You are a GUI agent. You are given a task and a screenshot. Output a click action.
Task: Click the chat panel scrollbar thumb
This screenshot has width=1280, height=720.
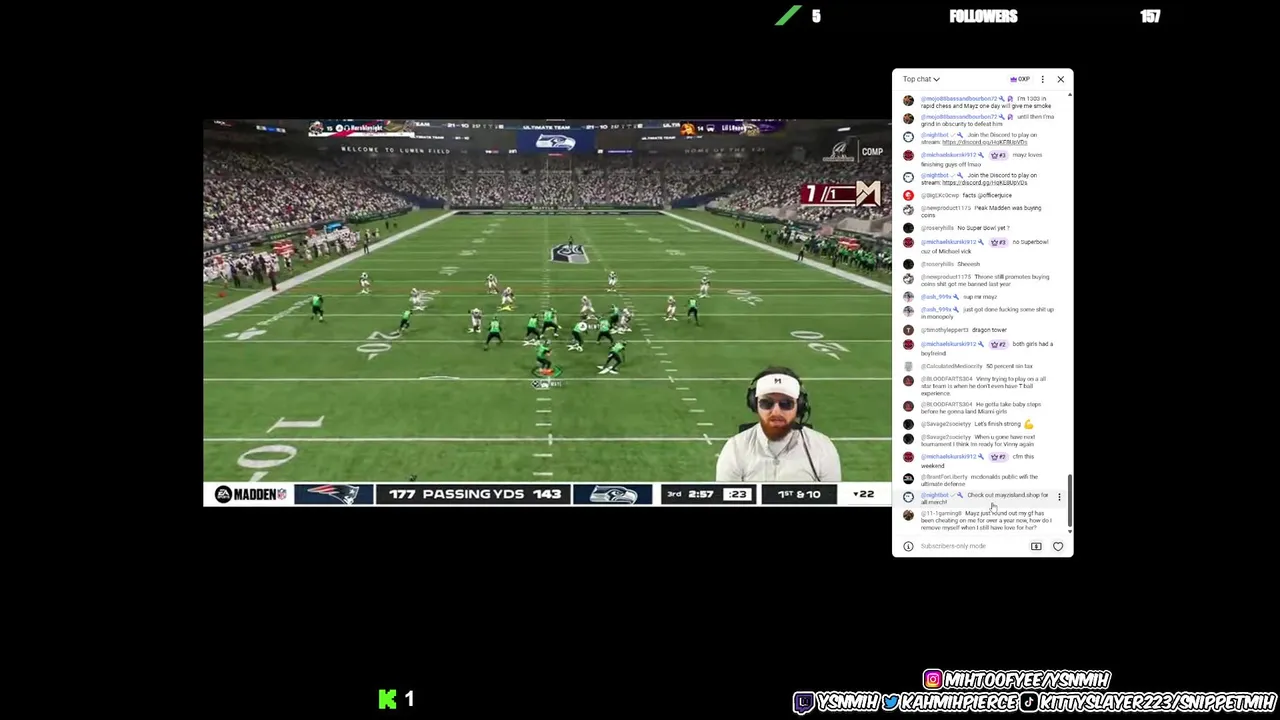pos(1070,501)
